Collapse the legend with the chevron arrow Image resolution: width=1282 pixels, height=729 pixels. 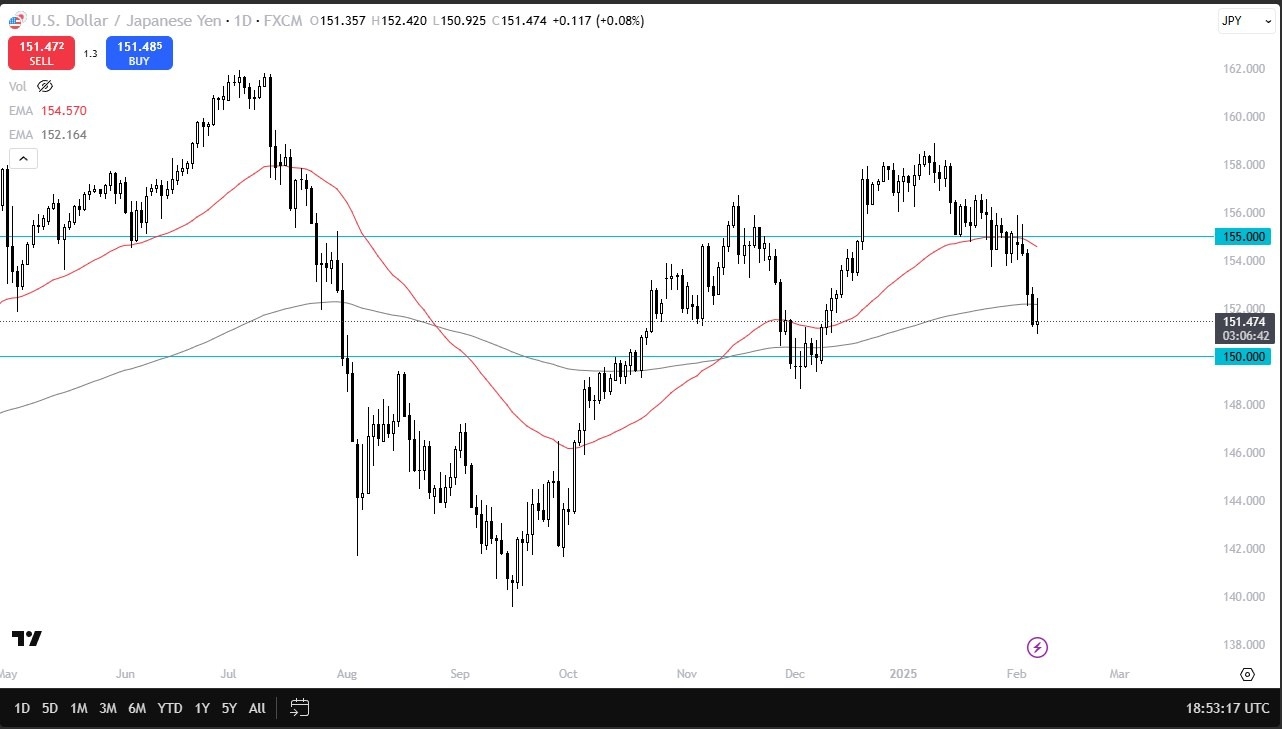23,158
